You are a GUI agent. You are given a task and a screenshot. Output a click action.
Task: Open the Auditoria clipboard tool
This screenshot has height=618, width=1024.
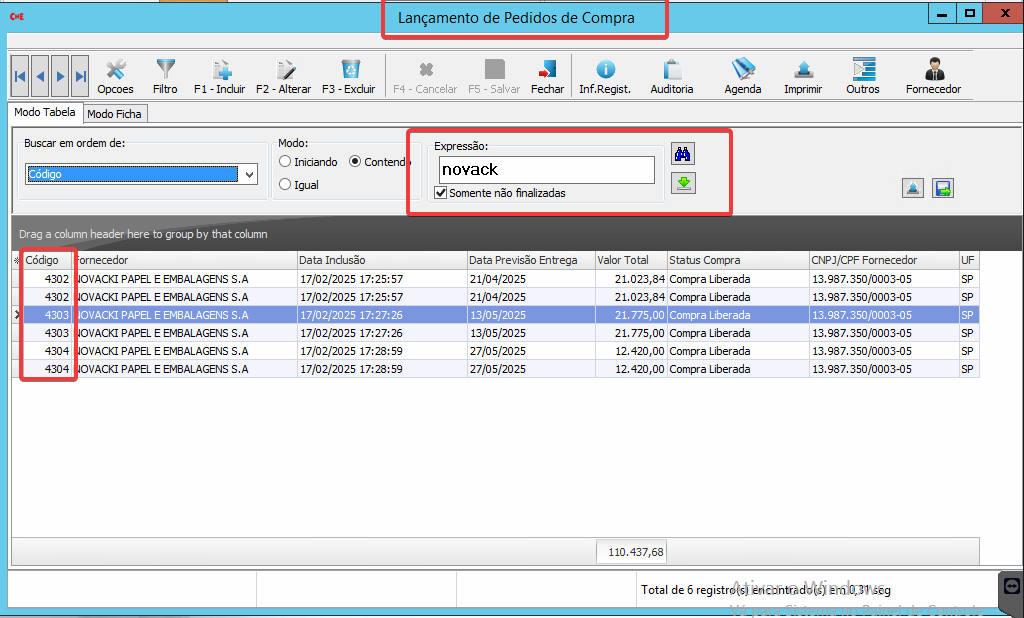pyautogui.click(x=672, y=71)
